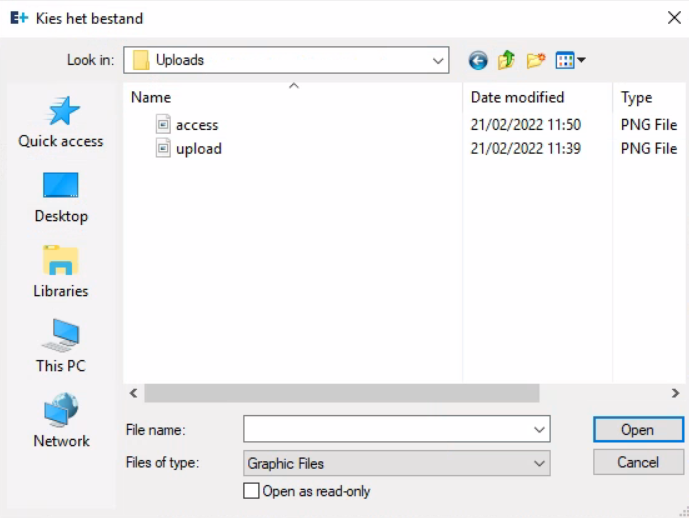The width and height of the screenshot is (689, 518).
Task: Select the access PNG file
Action: pyautogui.click(x=196, y=125)
